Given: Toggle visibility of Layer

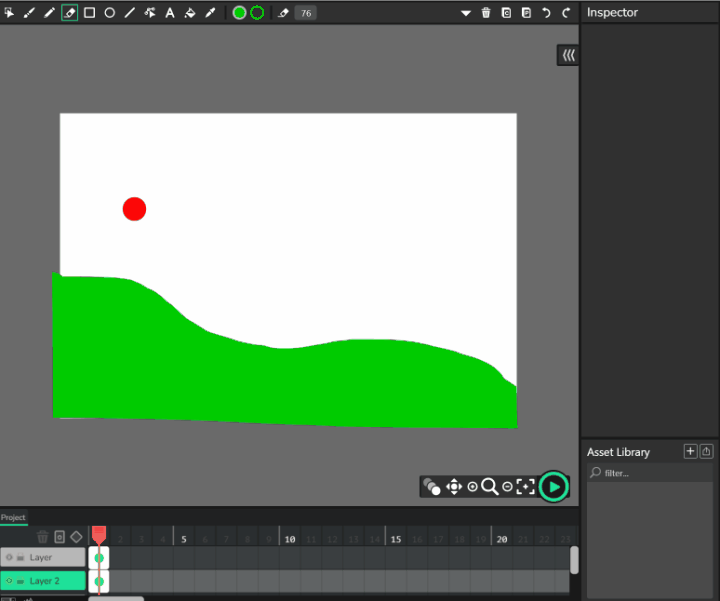Looking at the screenshot, I should pyautogui.click(x=9, y=557).
